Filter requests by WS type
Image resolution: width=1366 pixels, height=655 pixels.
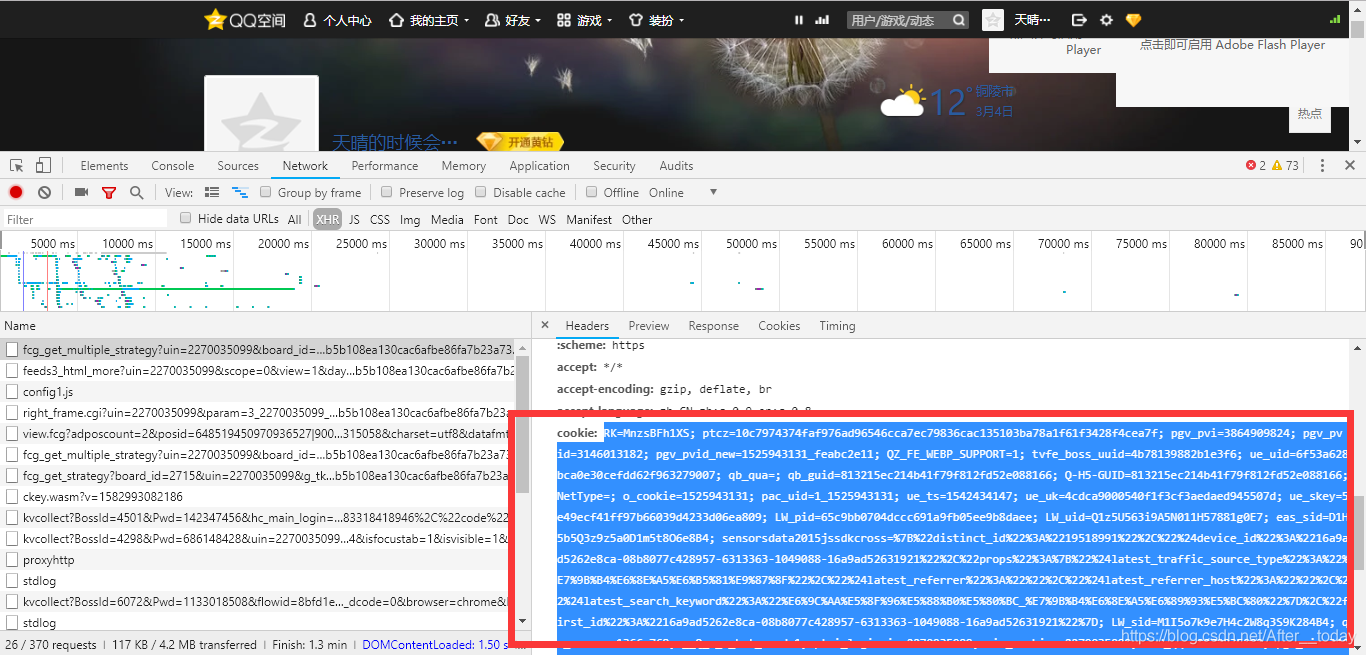tap(547, 219)
